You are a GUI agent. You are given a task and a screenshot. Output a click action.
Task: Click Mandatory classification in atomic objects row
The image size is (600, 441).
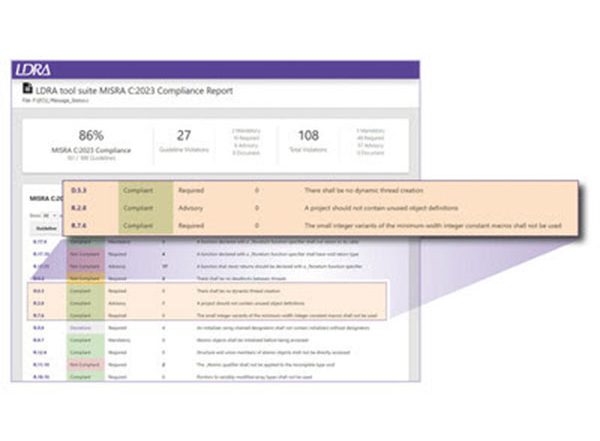tap(119, 340)
